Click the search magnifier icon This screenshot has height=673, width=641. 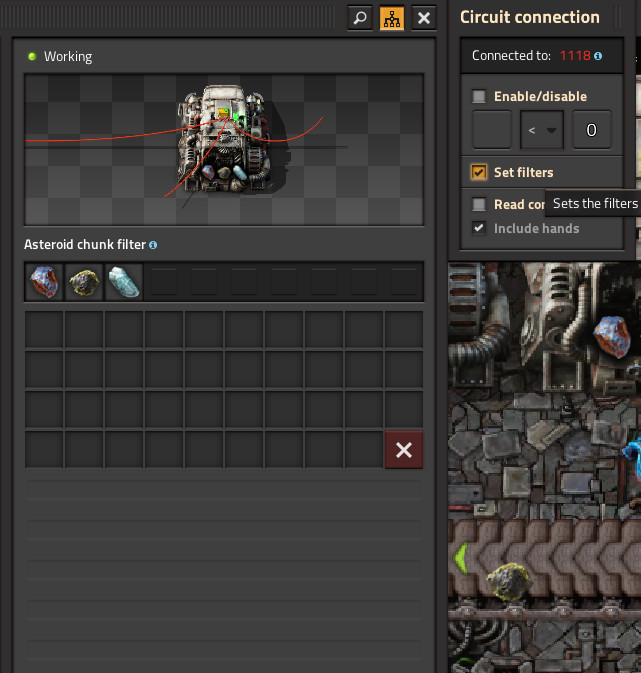coord(360,18)
